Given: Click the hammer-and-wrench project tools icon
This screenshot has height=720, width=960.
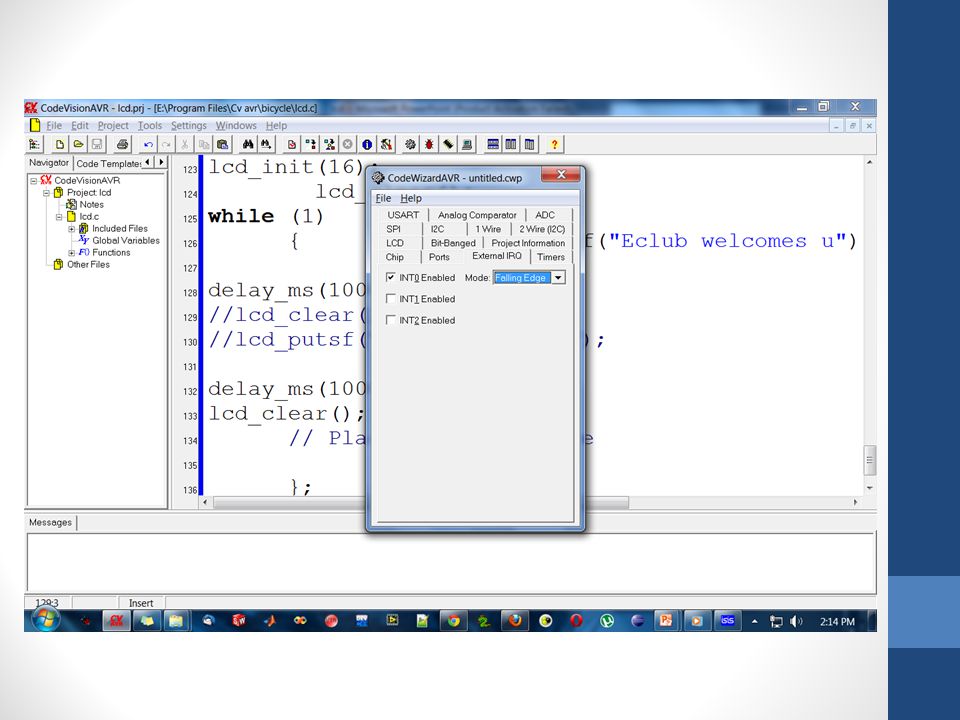Looking at the screenshot, I should pos(386,144).
